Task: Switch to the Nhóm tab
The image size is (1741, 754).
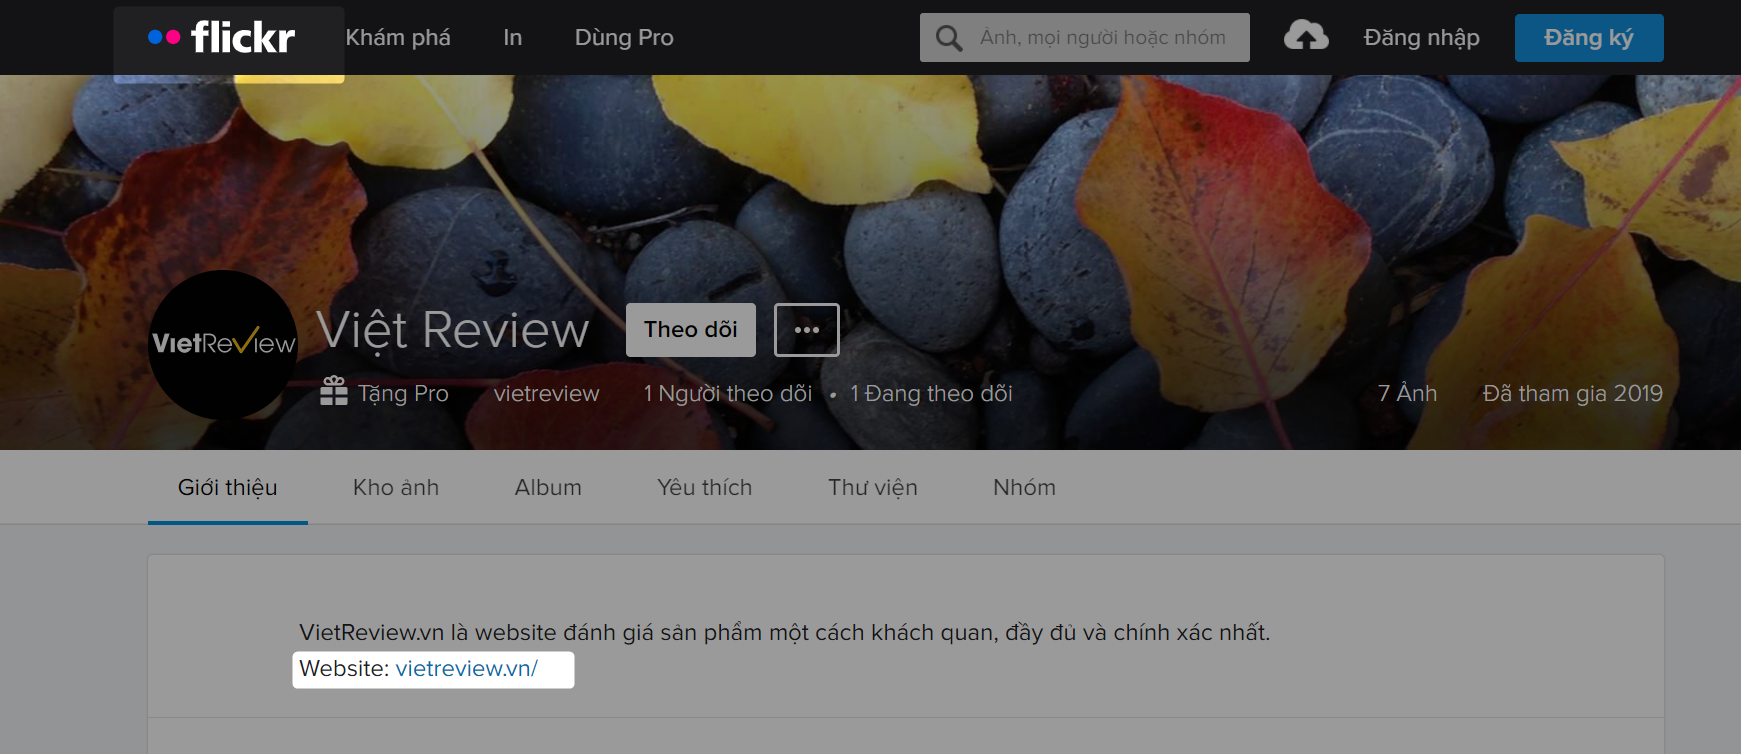Action: pyautogui.click(x=1024, y=488)
